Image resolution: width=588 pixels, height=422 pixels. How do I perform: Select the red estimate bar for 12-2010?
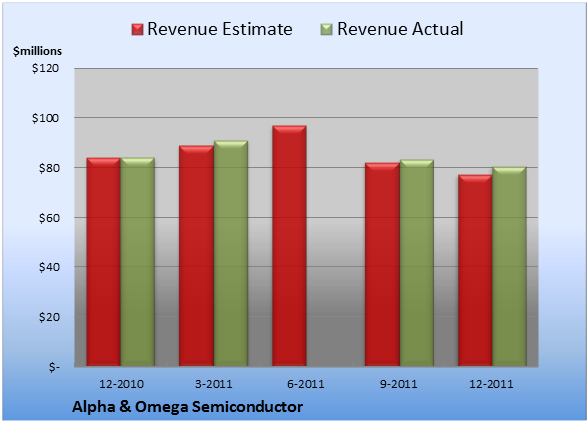pyautogui.click(x=104, y=262)
